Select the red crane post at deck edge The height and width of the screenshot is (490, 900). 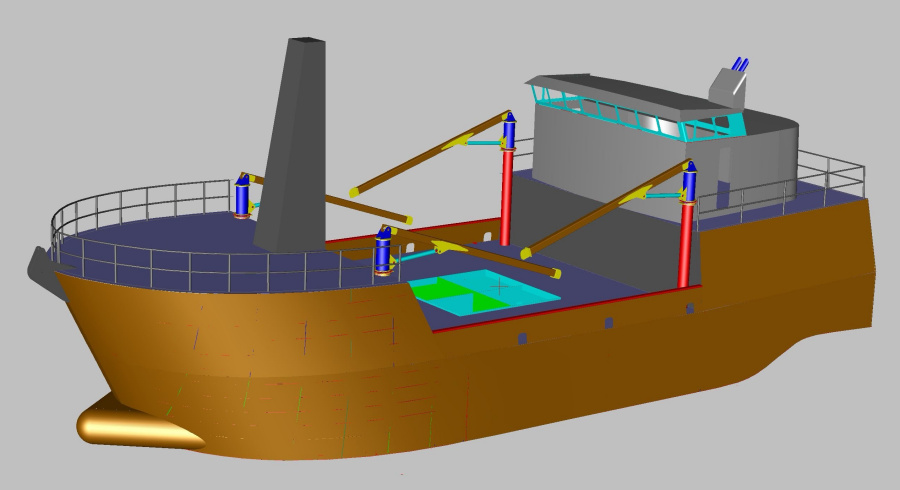(x=685, y=245)
